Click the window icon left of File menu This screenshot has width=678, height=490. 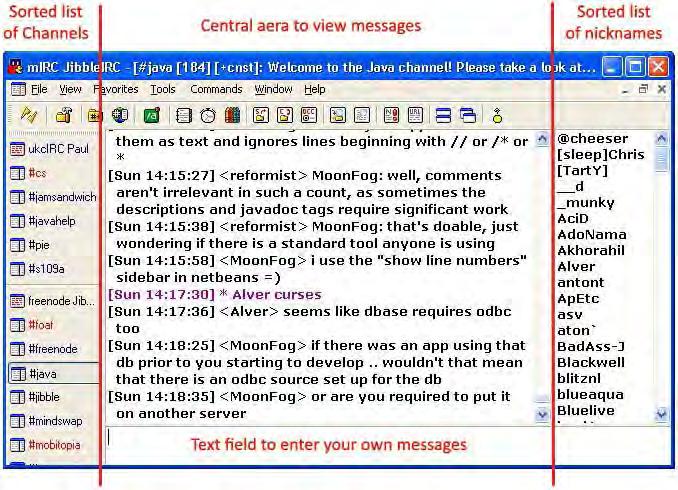(19, 89)
